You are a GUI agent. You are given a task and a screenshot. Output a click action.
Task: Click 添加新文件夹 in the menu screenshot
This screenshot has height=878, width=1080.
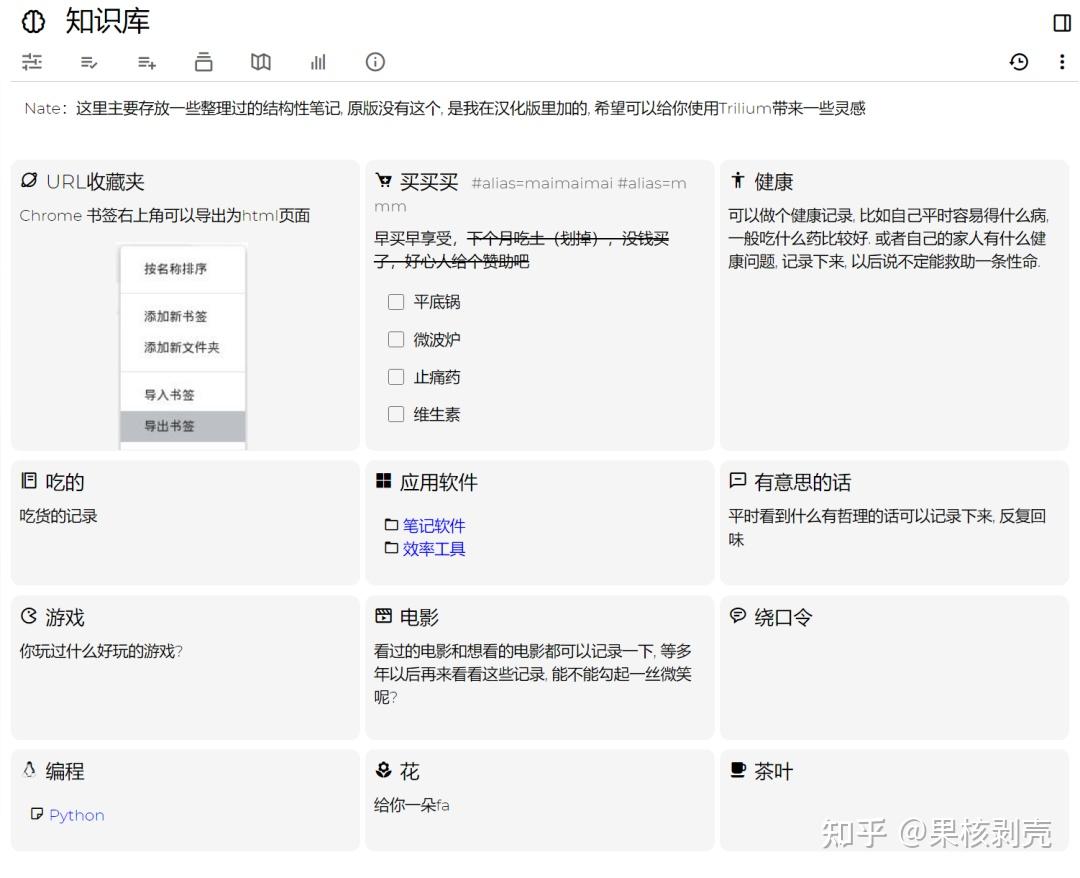(x=182, y=349)
